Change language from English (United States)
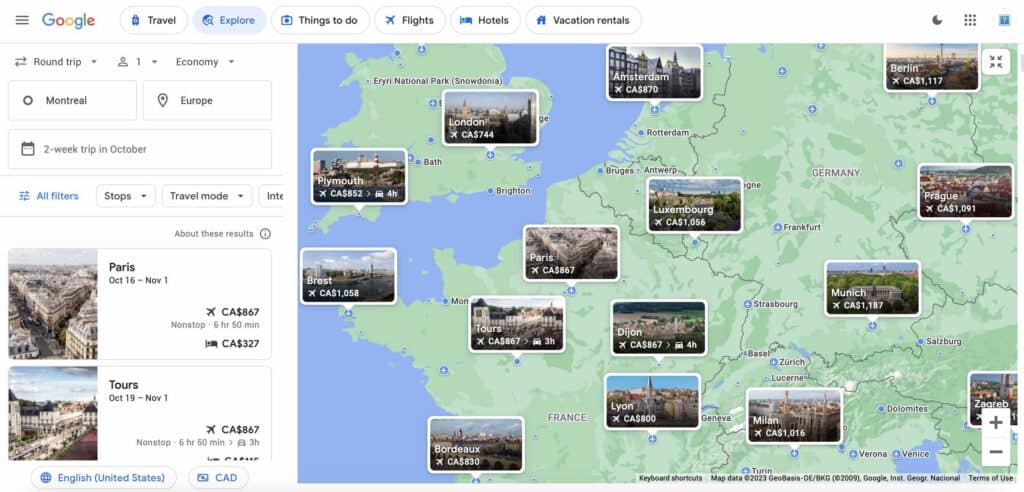The height and width of the screenshot is (492, 1024). pyautogui.click(x=103, y=478)
